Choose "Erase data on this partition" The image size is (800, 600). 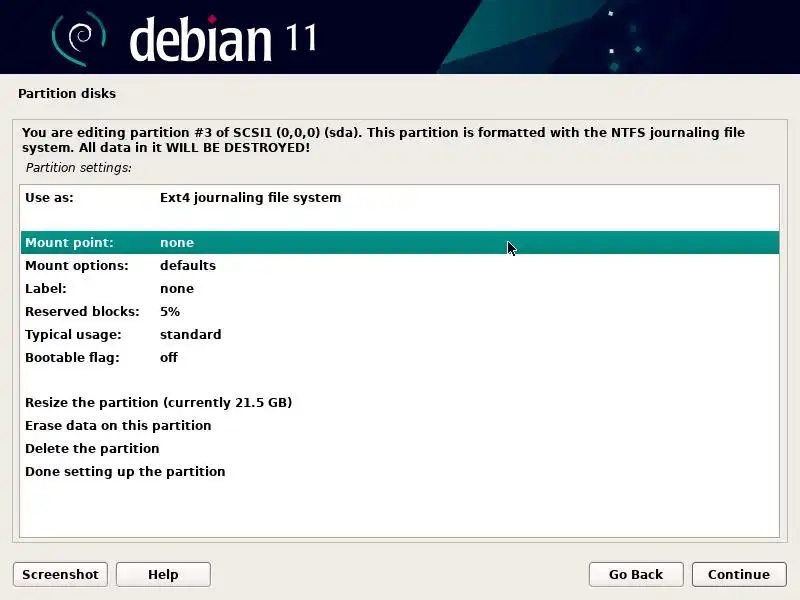(399, 426)
